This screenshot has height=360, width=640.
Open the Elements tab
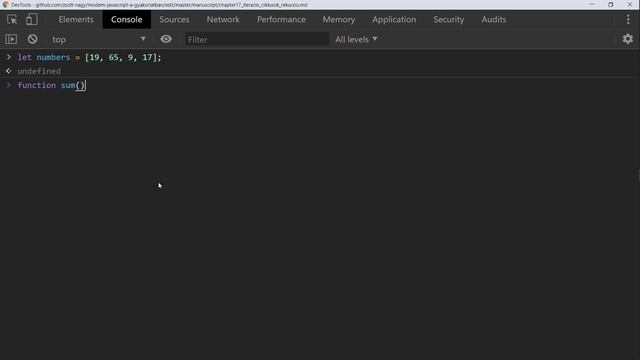point(76,19)
